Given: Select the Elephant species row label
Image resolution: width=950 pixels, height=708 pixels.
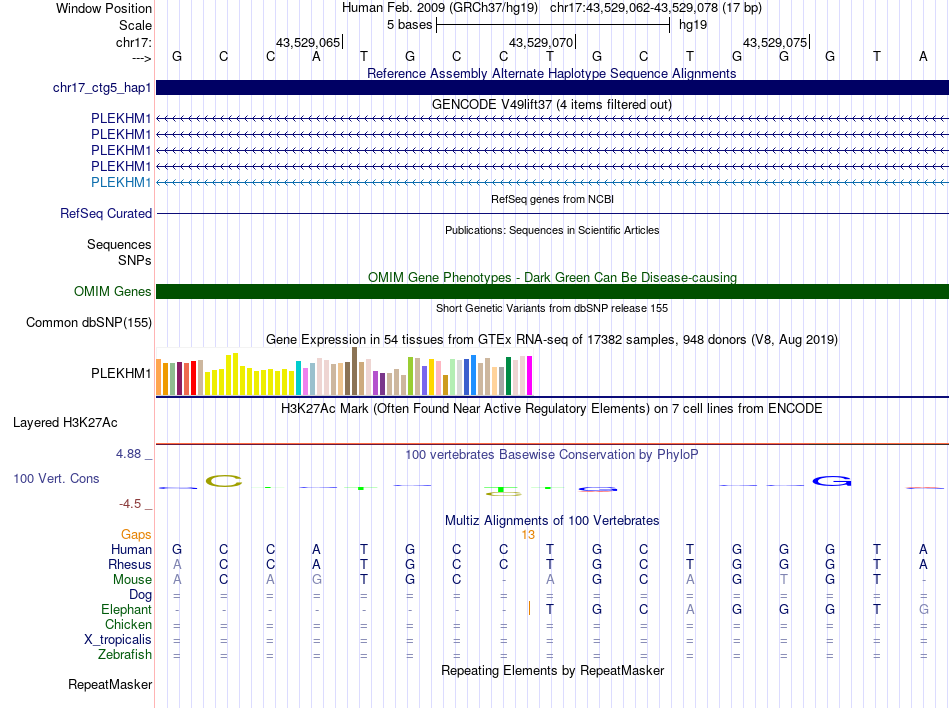Looking at the screenshot, I should pyautogui.click(x=126, y=610).
